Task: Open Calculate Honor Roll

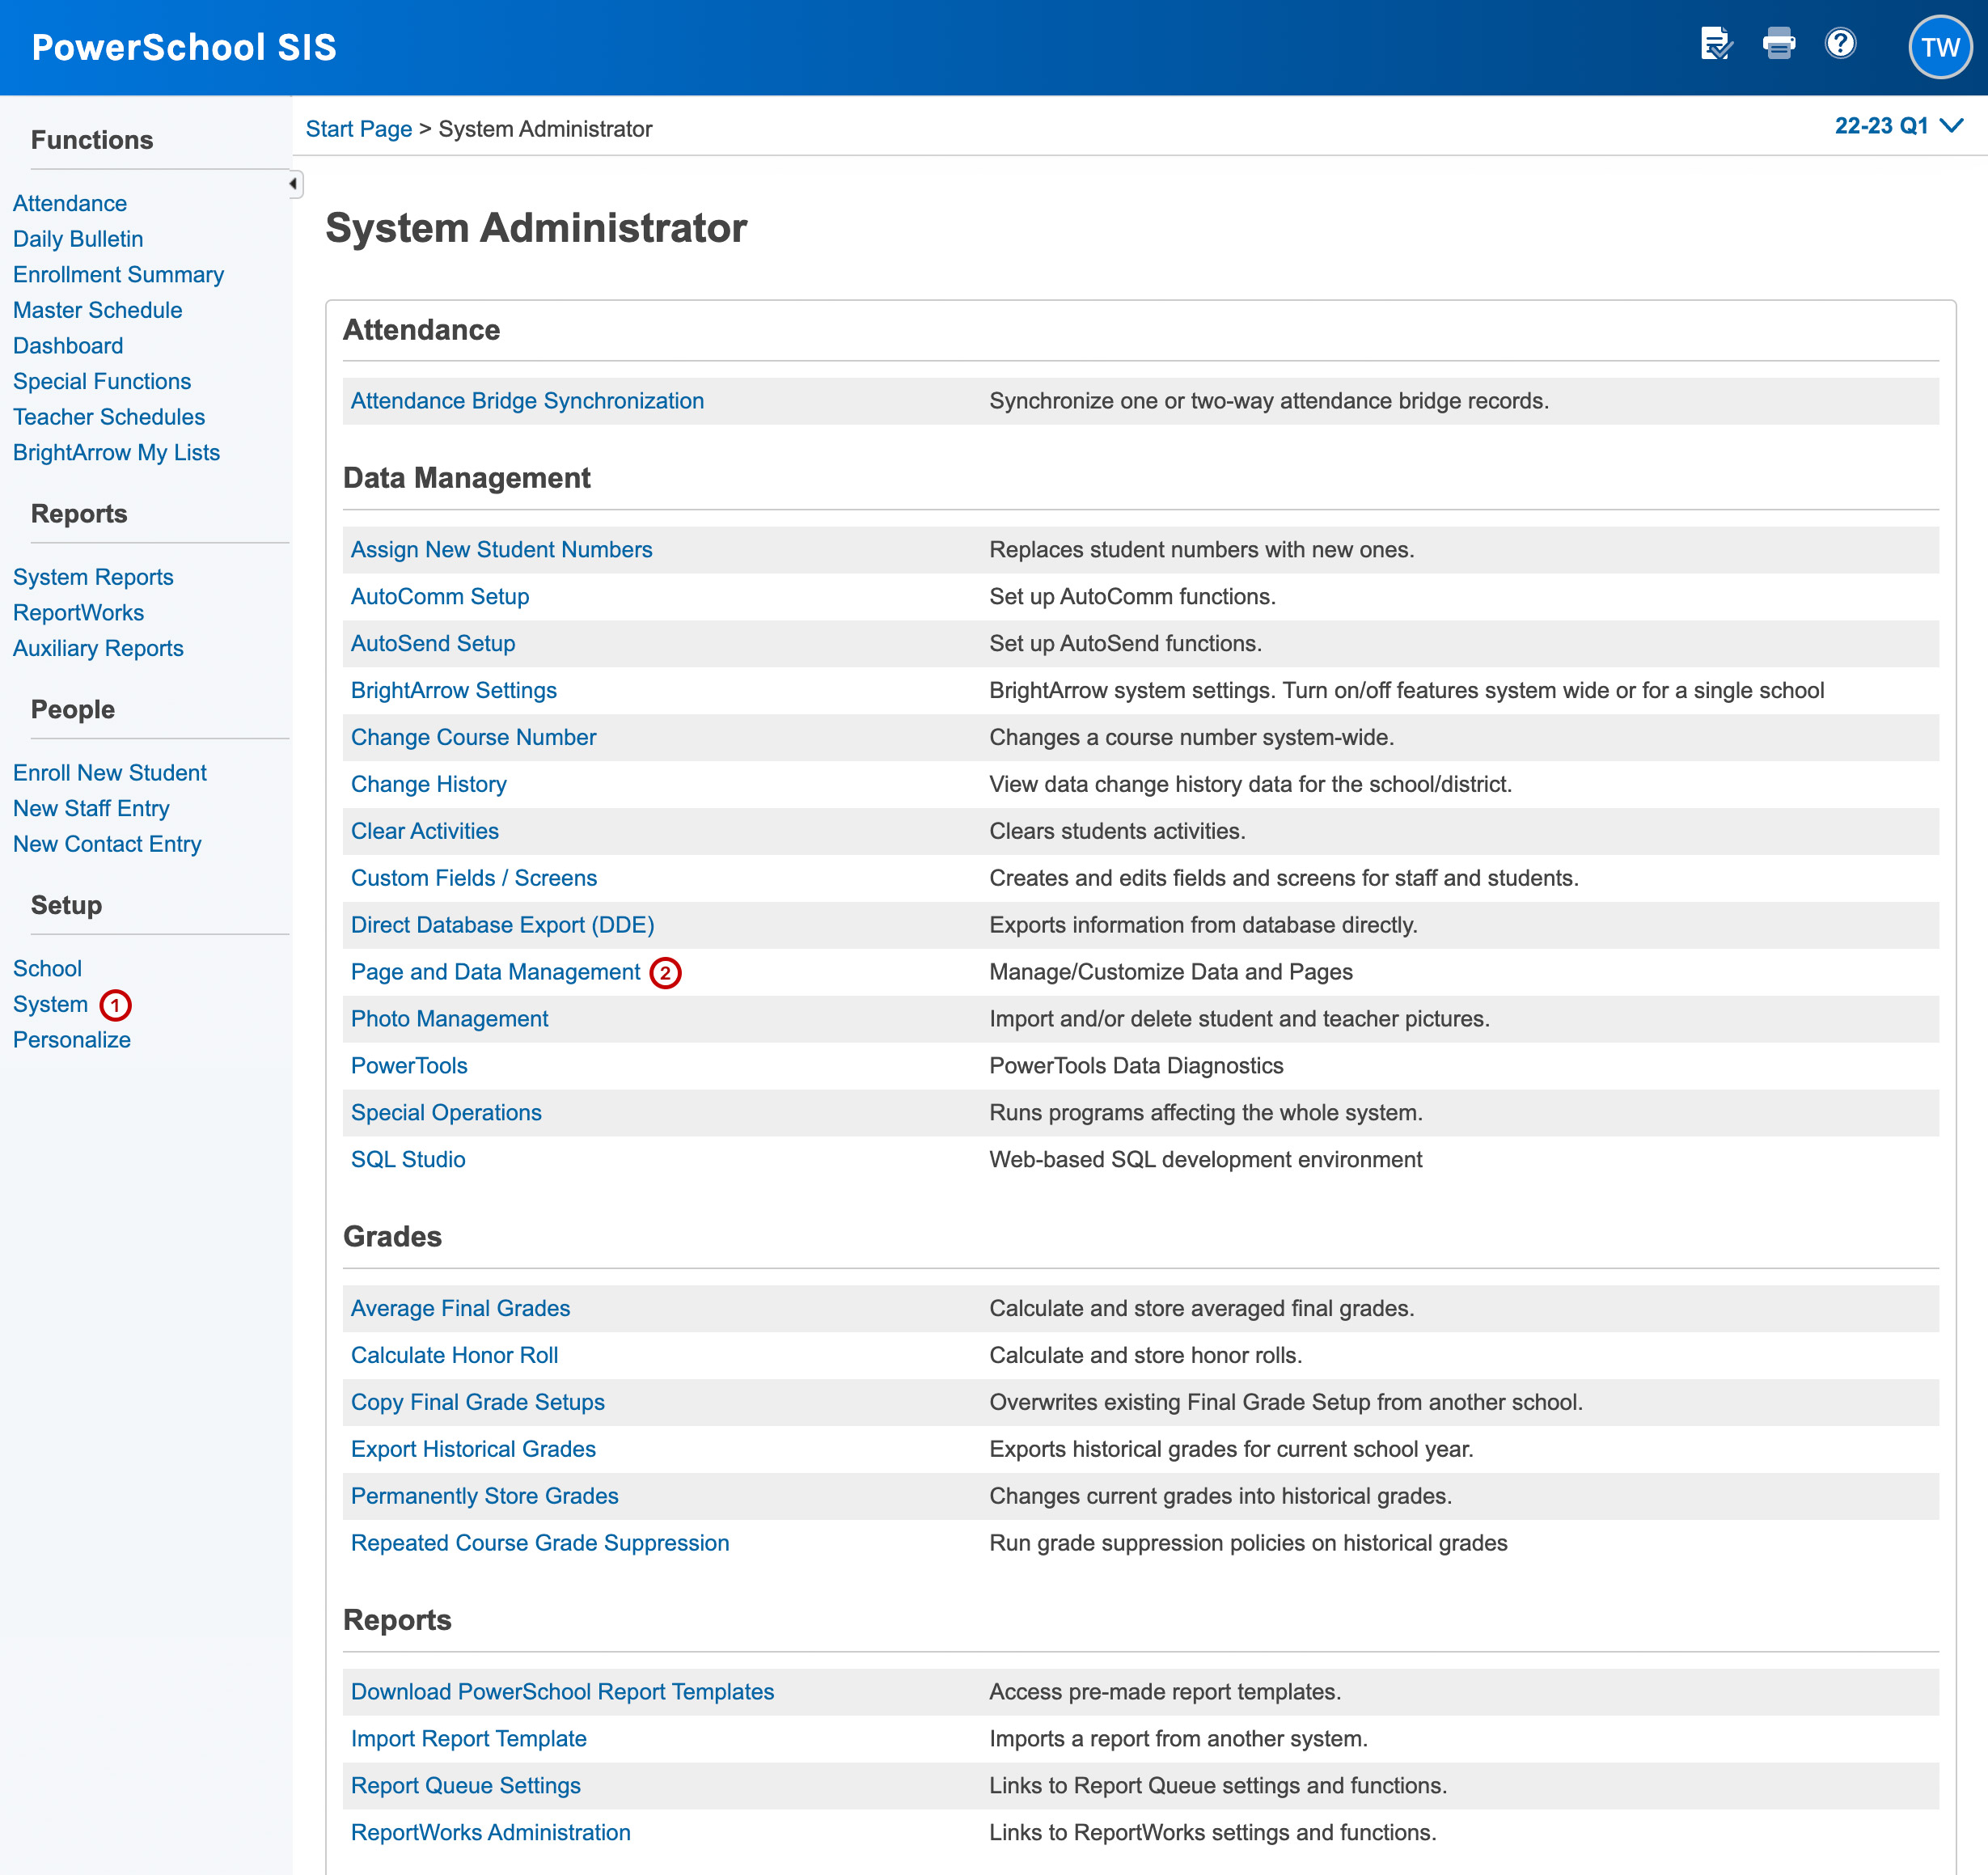Action: click(454, 1356)
